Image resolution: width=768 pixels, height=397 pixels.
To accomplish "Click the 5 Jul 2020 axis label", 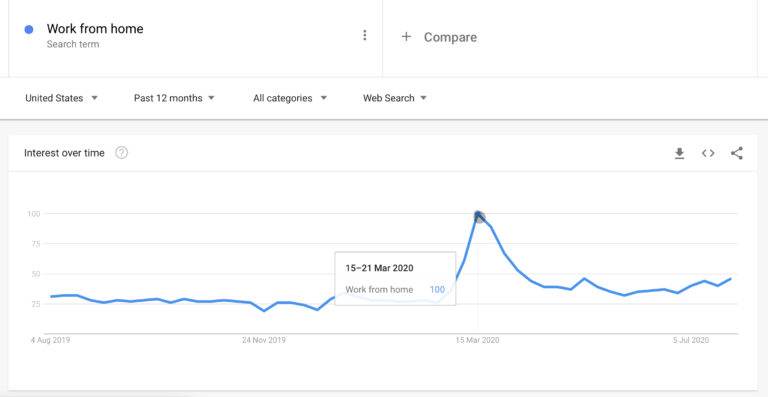I will (x=691, y=340).
